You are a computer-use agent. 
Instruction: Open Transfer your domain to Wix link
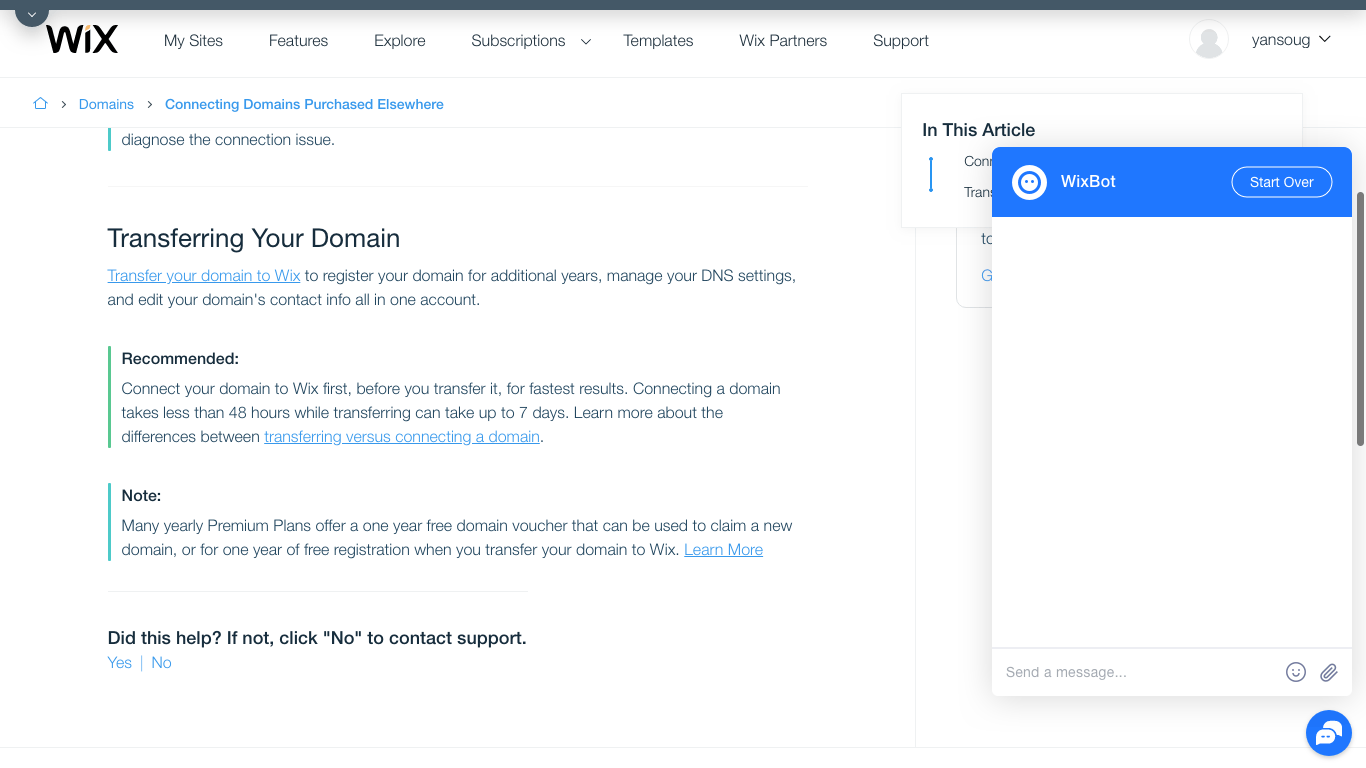[204, 275]
